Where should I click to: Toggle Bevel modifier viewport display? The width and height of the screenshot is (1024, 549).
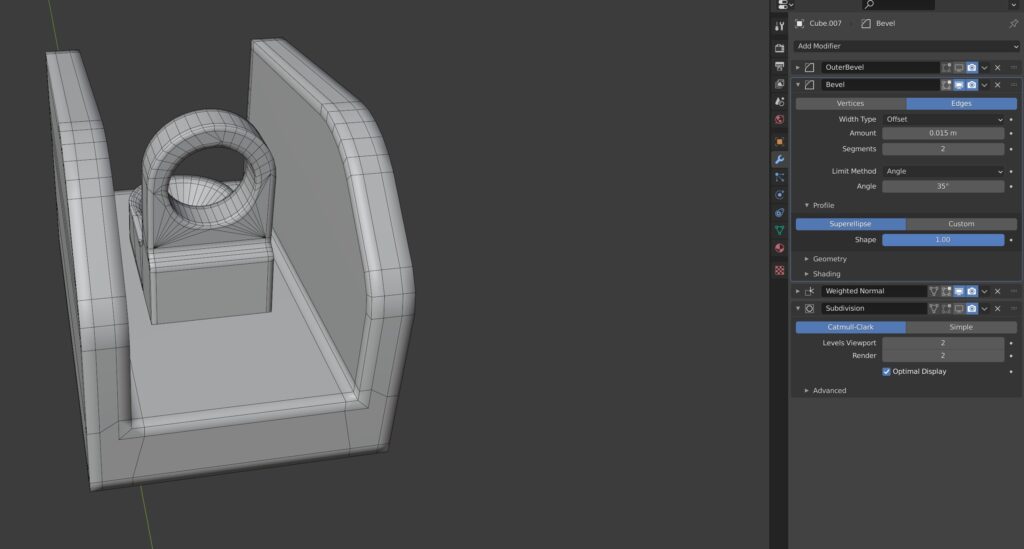pyautogui.click(x=959, y=85)
